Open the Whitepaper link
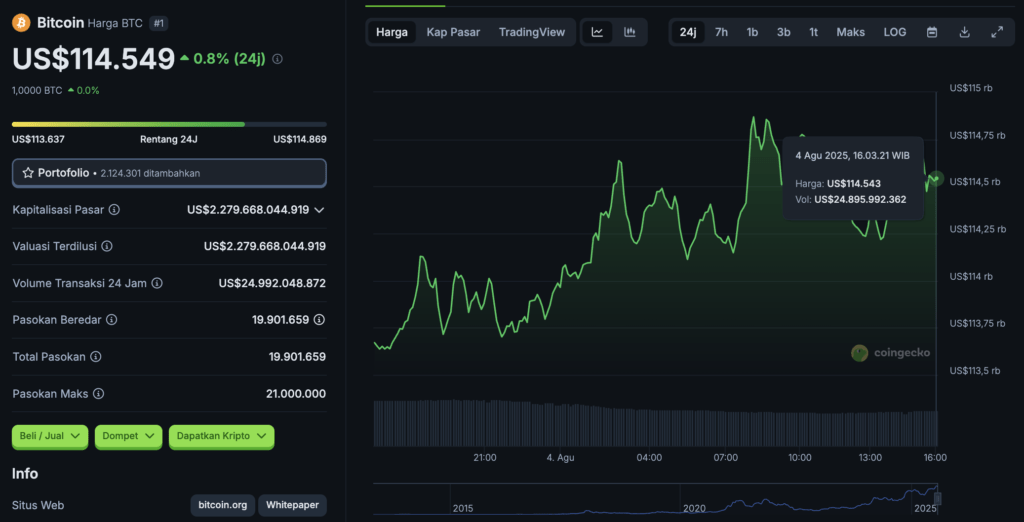Viewport: 1024px width, 522px height. point(293,505)
